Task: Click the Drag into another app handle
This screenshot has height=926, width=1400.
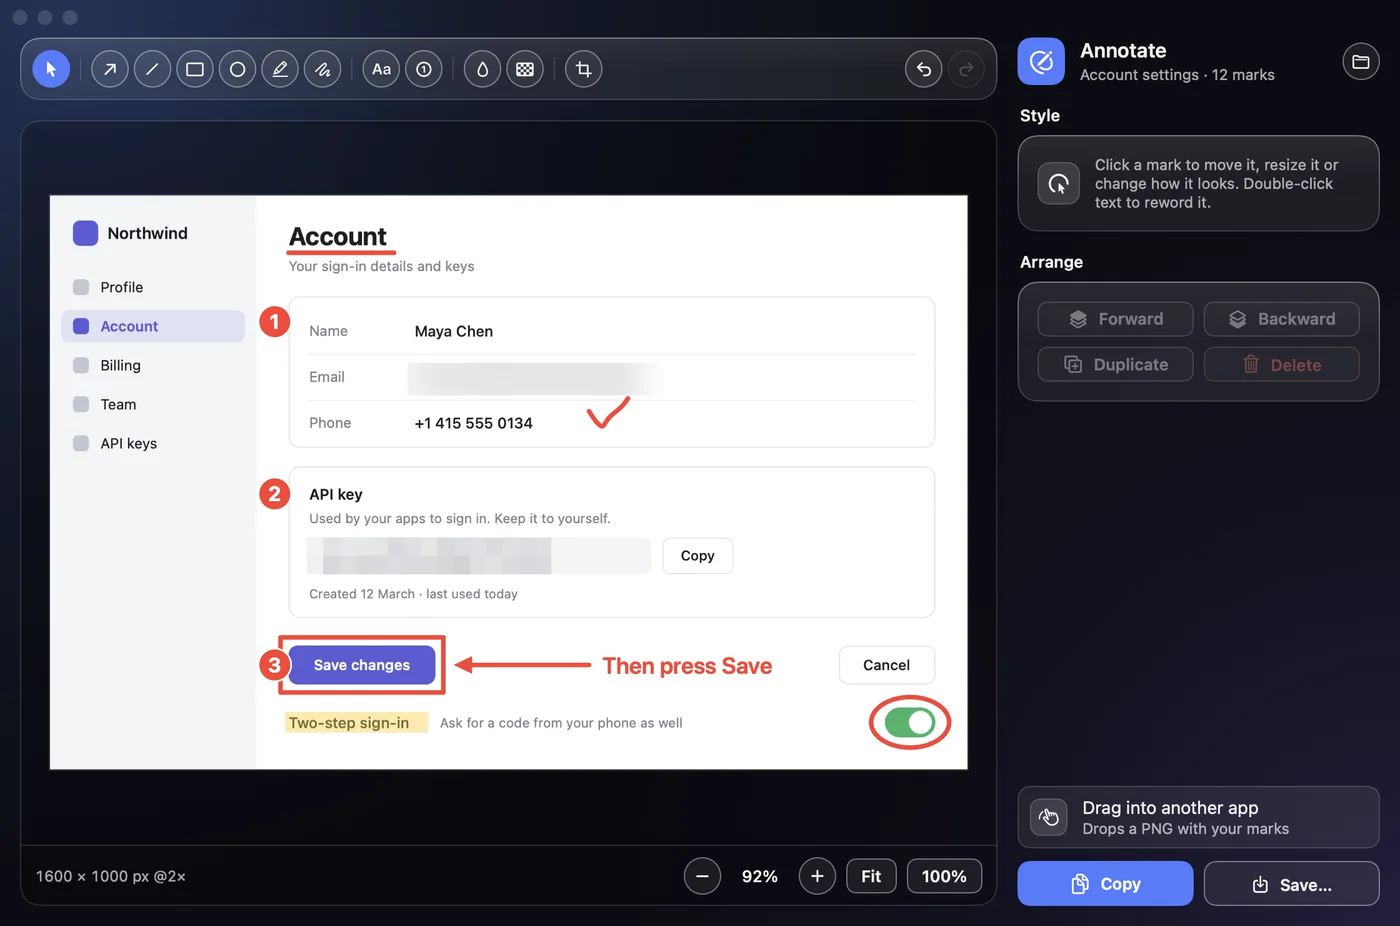Action: (x=1198, y=817)
